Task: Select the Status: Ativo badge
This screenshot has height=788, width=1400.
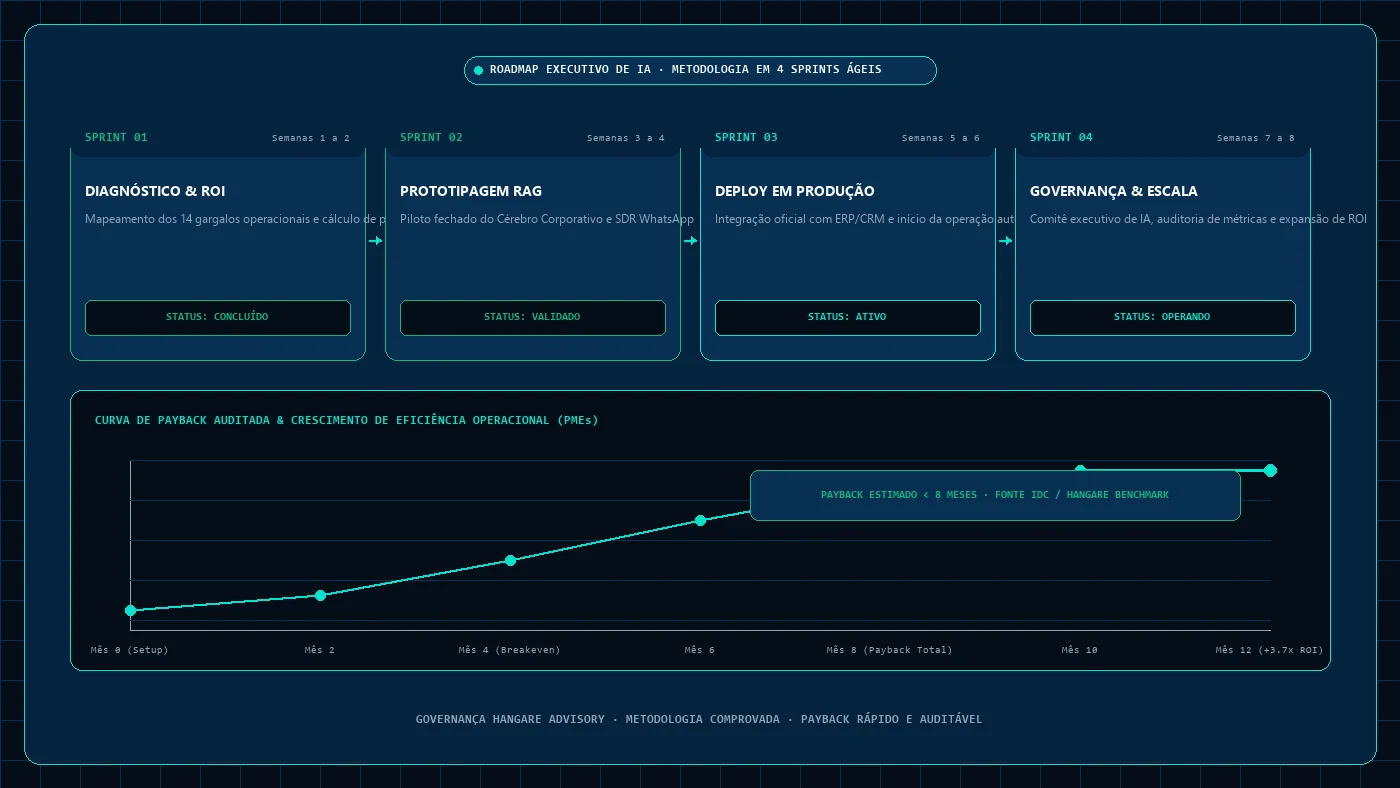Action: coord(848,318)
